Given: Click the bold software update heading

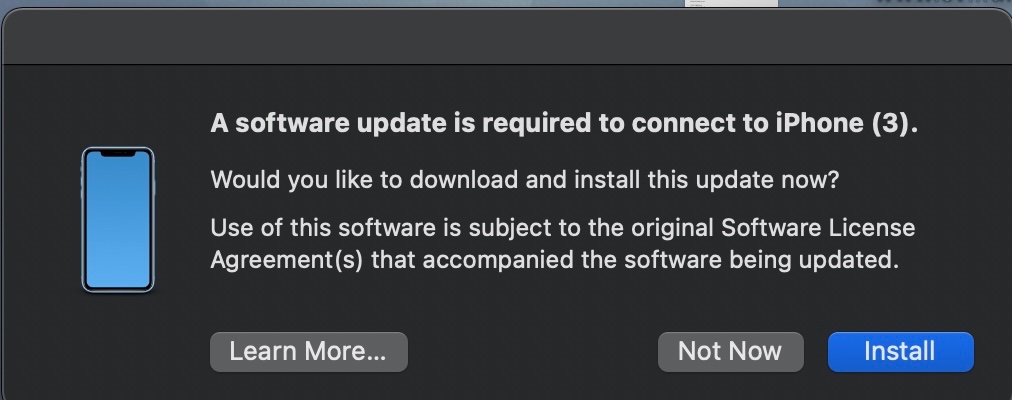Looking at the screenshot, I should tap(563, 125).
